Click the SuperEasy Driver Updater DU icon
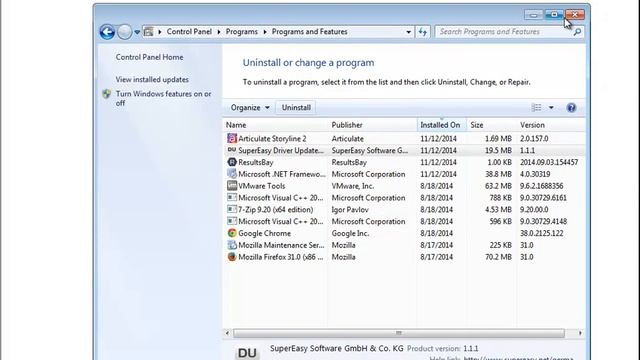 (232, 150)
